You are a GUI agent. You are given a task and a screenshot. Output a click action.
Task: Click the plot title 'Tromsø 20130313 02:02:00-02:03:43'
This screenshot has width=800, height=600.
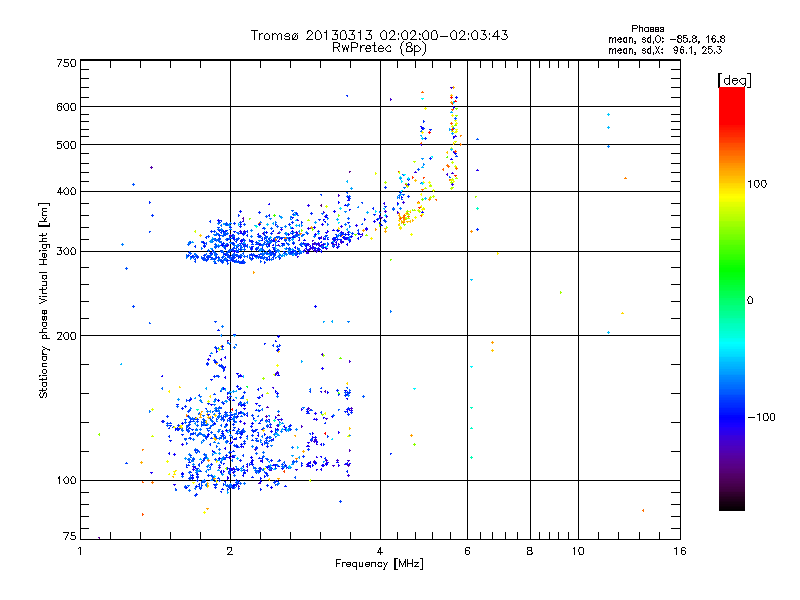(x=379, y=35)
